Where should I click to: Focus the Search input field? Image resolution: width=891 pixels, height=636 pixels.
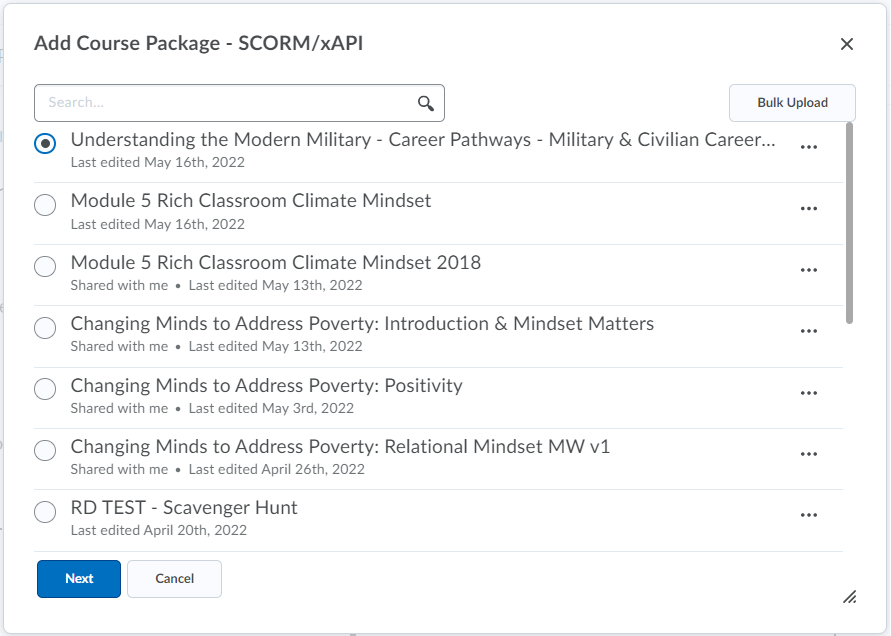point(227,103)
